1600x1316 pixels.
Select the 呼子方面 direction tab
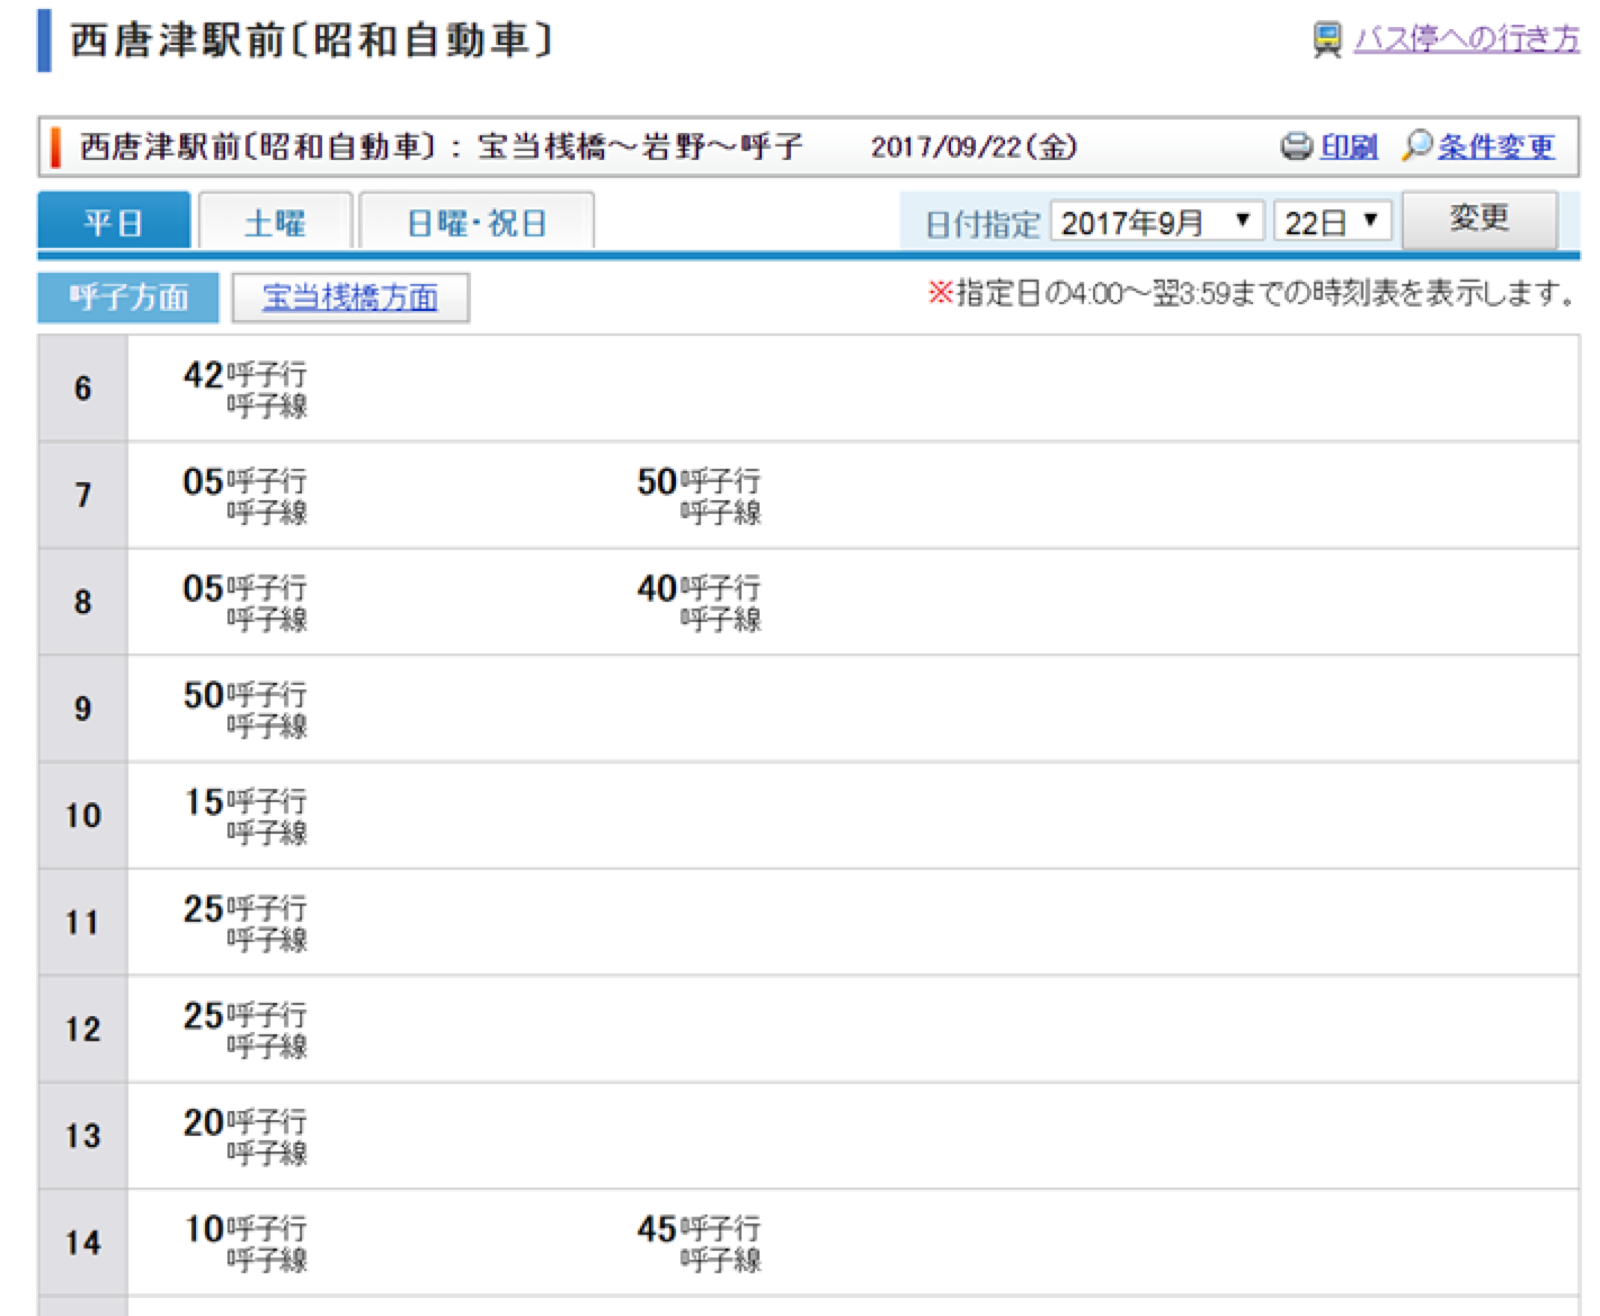128,298
